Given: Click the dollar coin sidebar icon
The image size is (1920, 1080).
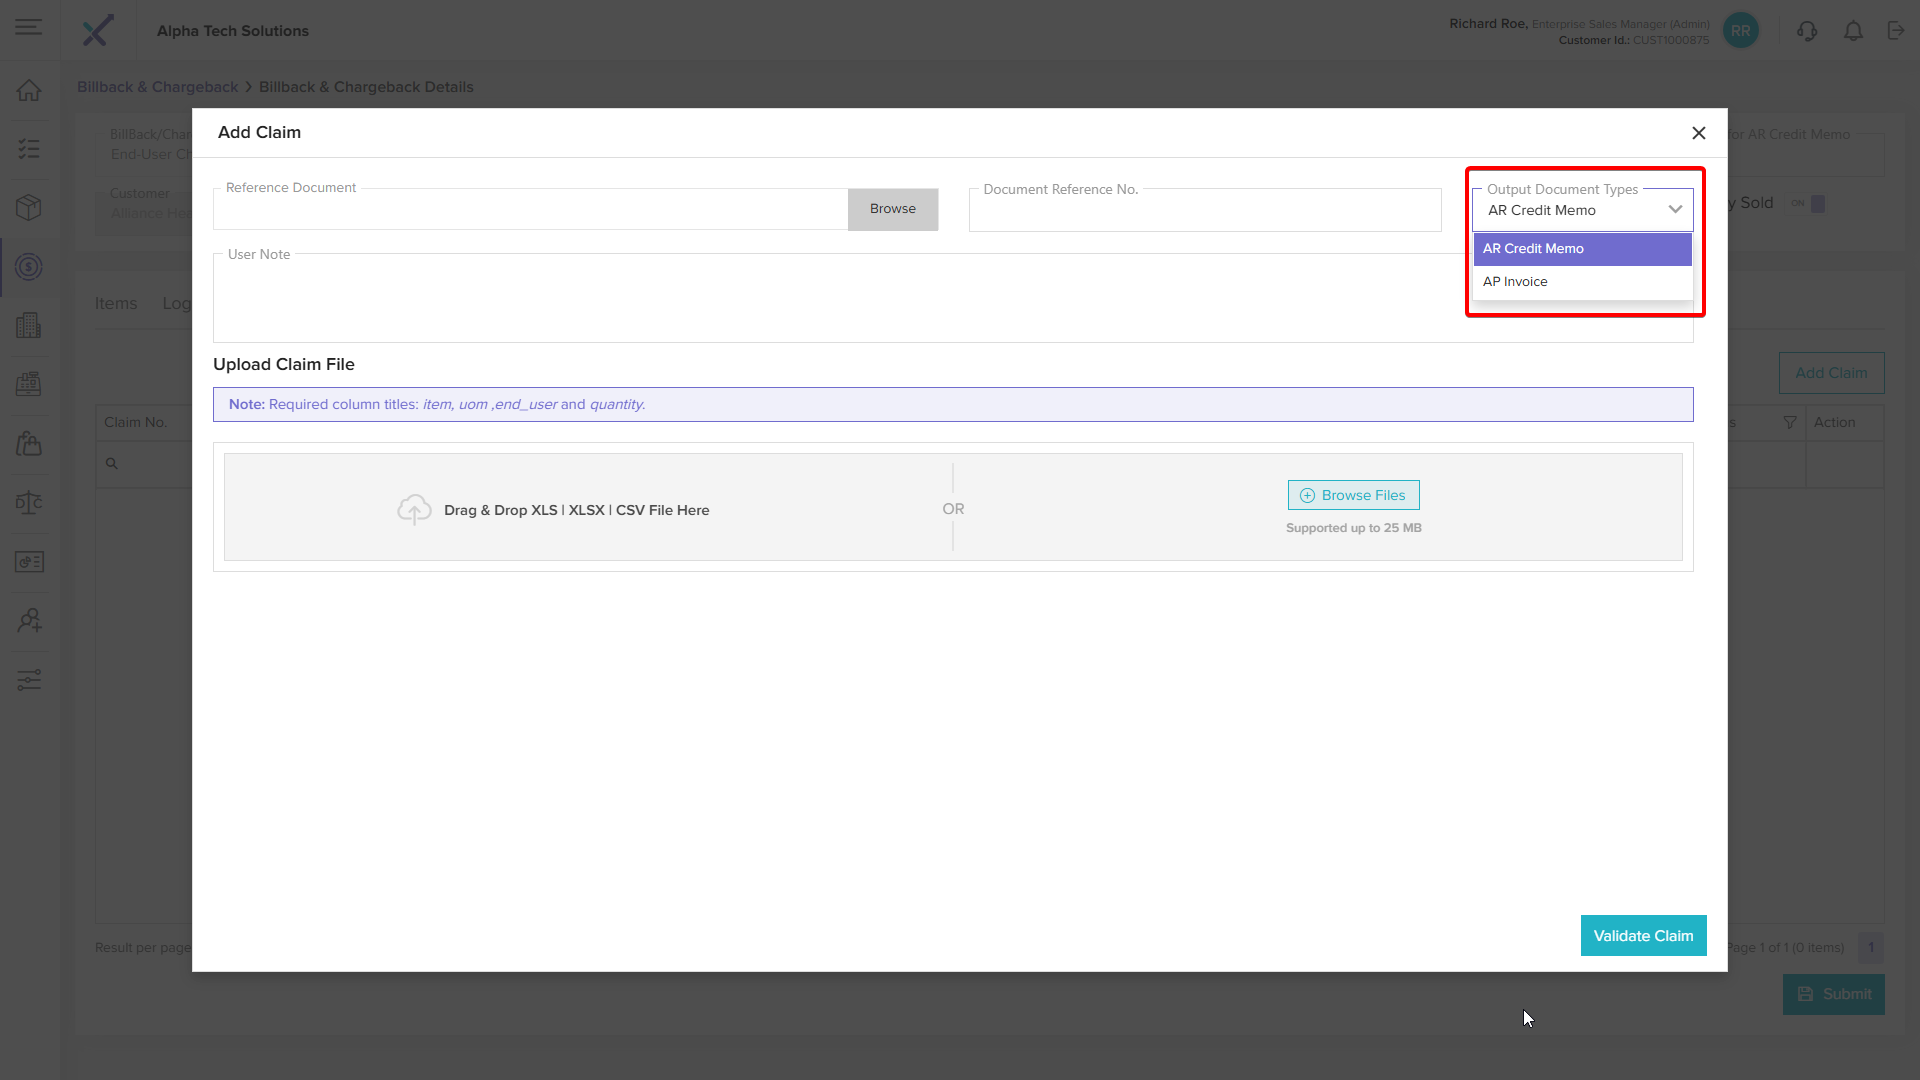Looking at the screenshot, I should click(x=29, y=266).
